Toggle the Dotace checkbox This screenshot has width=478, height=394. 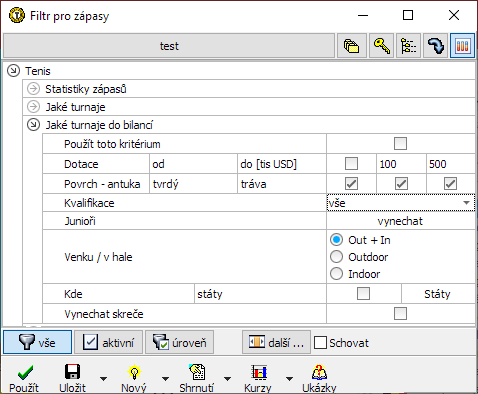pos(351,164)
